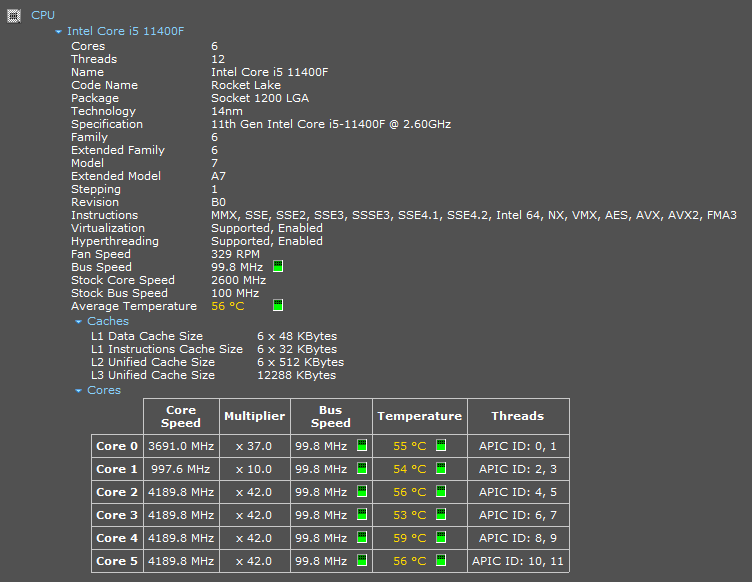Click Core 0 bus speed graph icon
This screenshot has width=752, height=582.
(362, 446)
